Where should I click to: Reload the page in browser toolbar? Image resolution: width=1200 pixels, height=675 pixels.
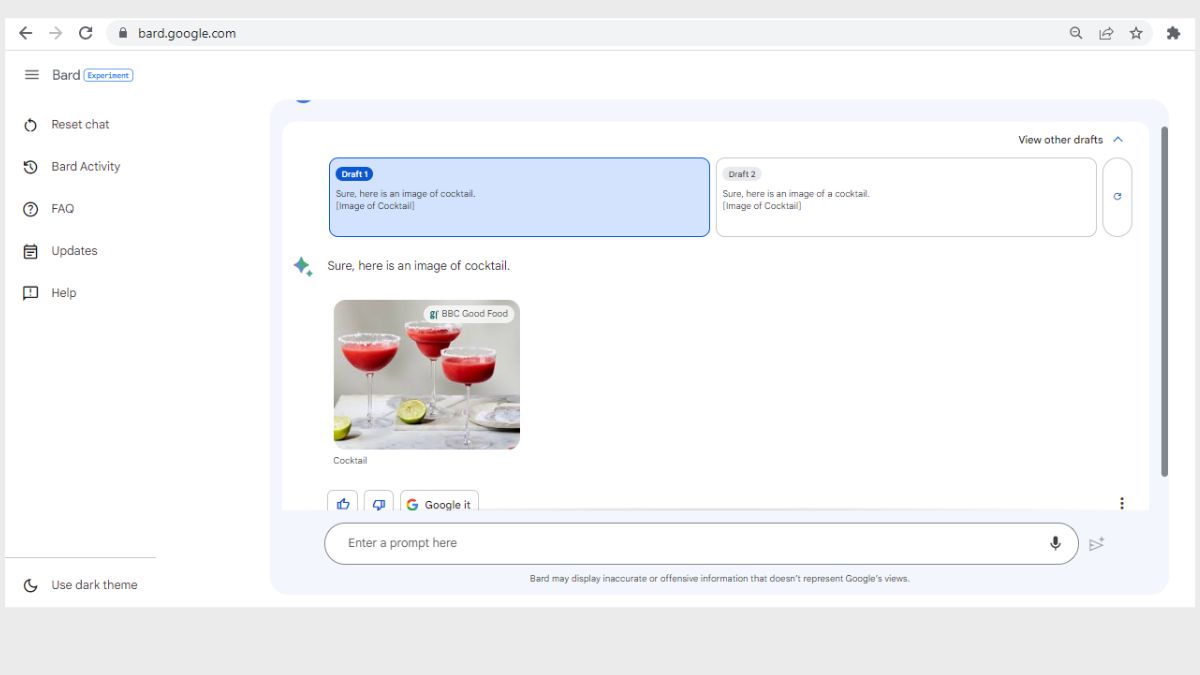point(86,33)
